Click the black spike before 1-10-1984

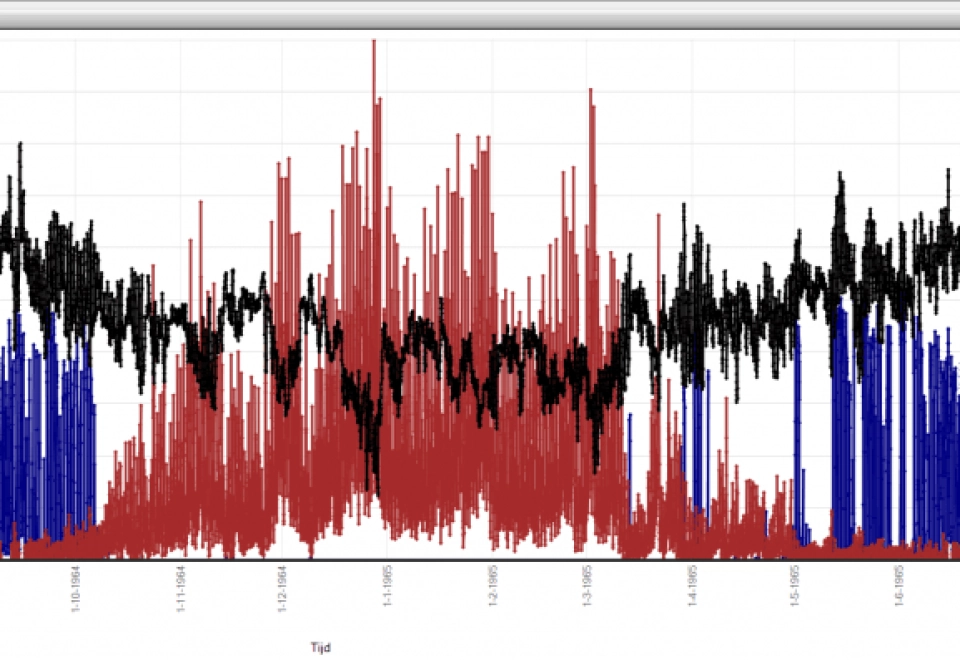pos(20,150)
